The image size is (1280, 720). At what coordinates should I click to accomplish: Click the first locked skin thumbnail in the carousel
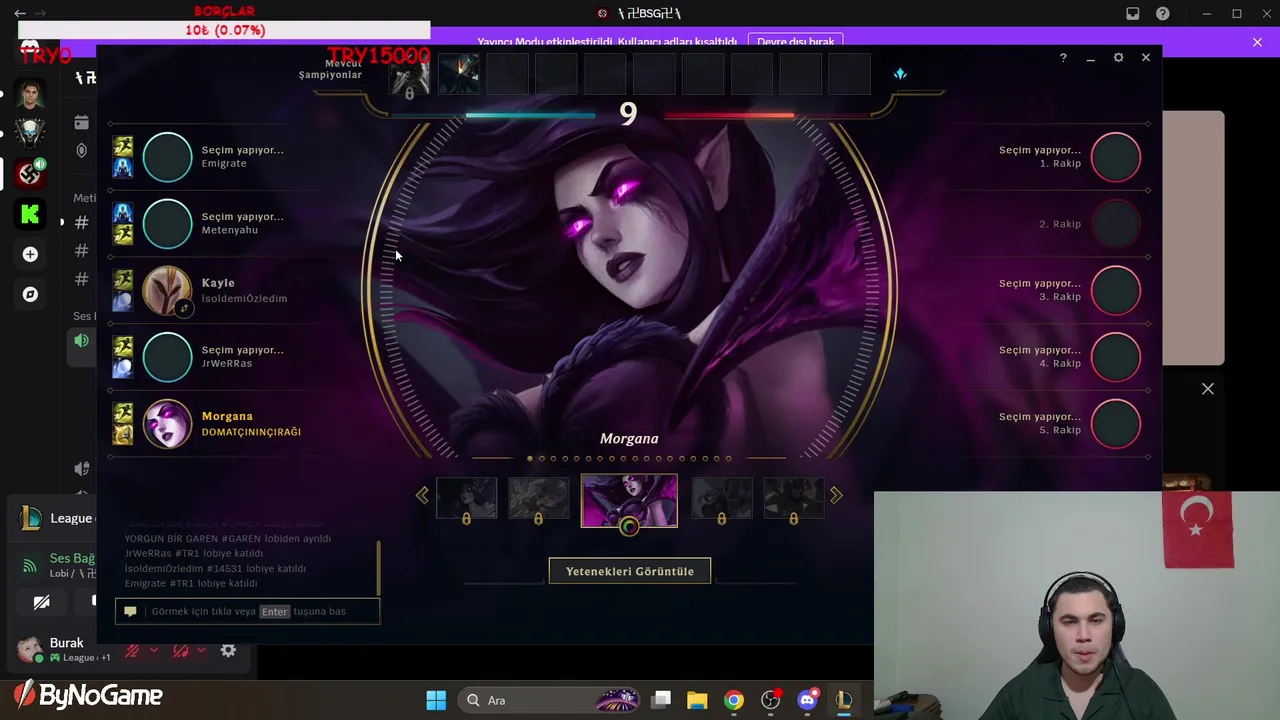pos(466,498)
